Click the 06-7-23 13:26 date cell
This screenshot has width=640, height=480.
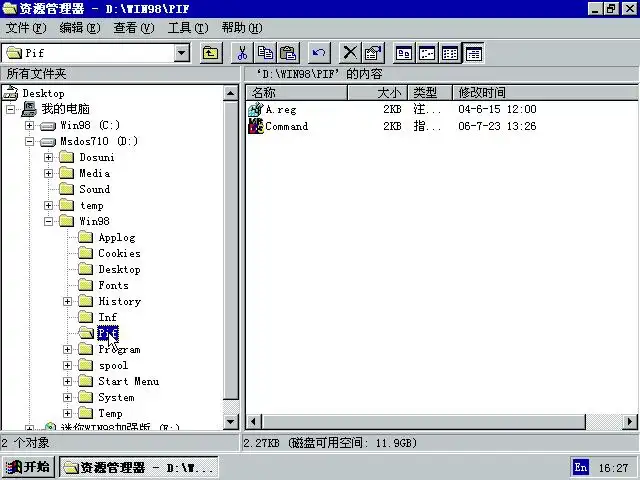[x=497, y=126]
